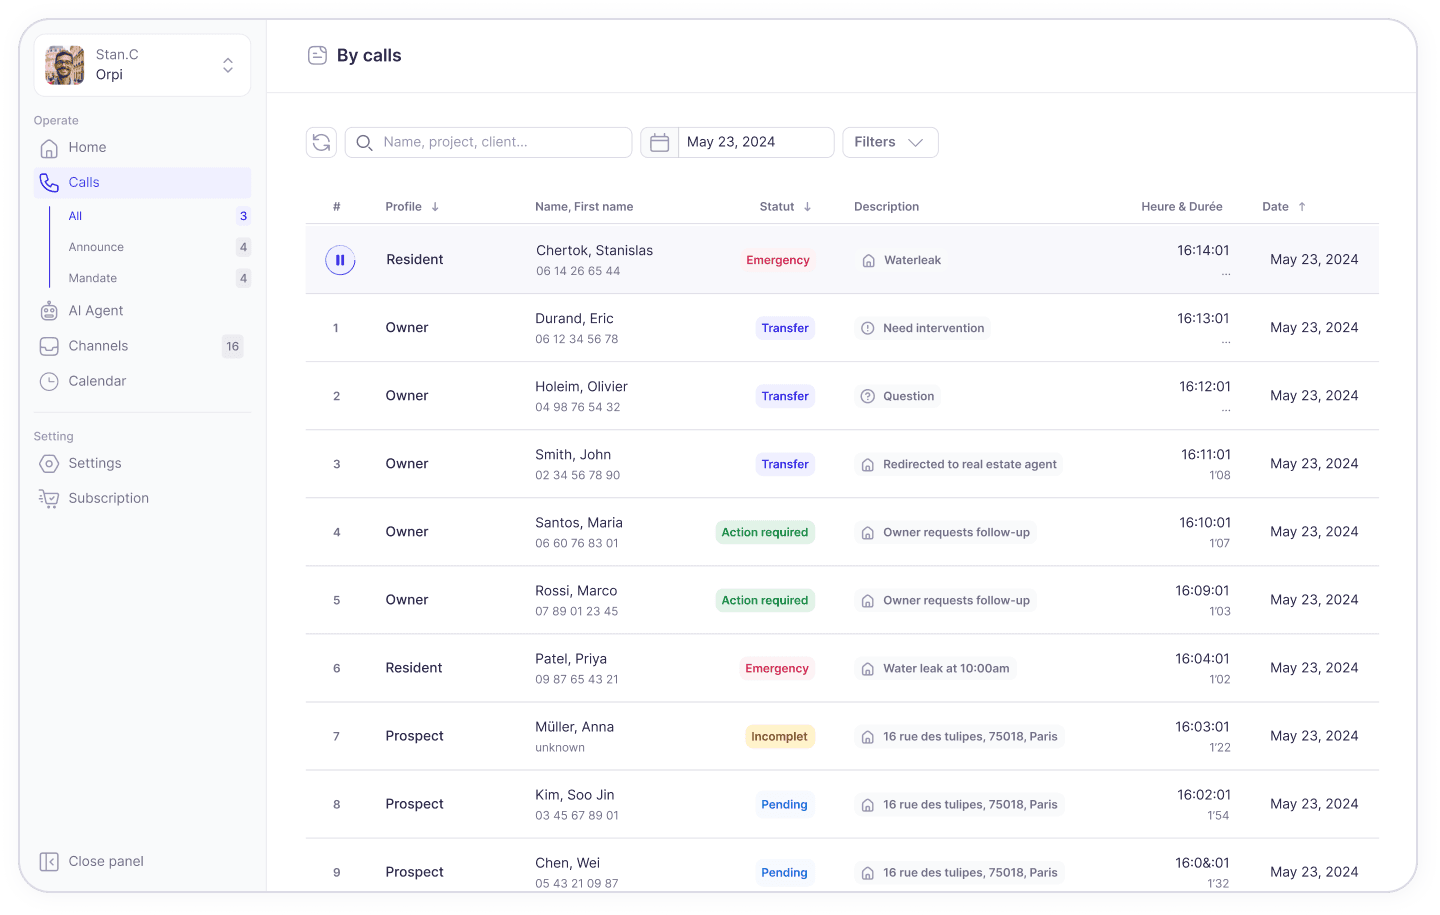Viewport: 1440px width, 915px height.
Task: Click Emergency badge for Chertok, Stanislas
Action: point(778,260)
